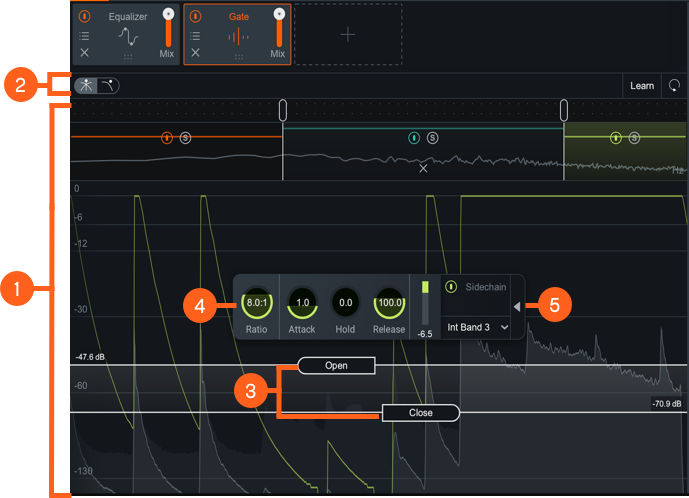Bypass band 3 with the green power icon
The image size is (689, 498).
tap(616, 138)
